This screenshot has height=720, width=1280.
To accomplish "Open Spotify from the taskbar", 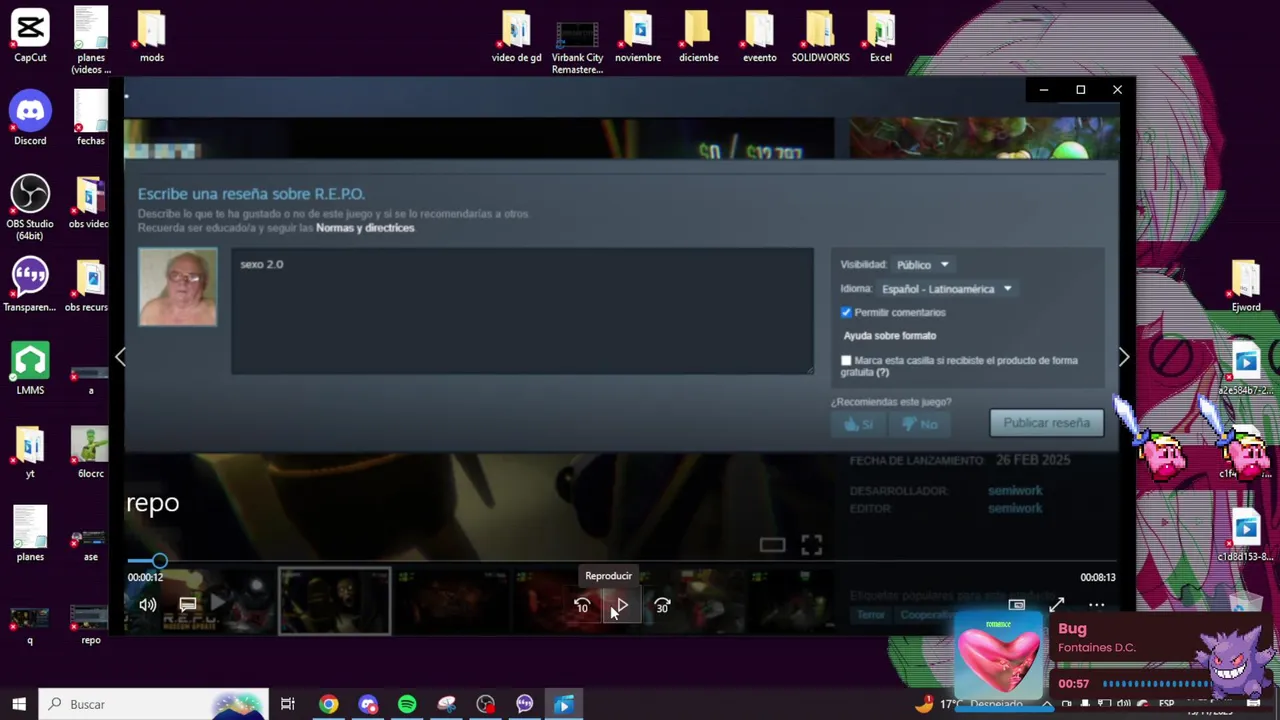I will coord(407,704).
